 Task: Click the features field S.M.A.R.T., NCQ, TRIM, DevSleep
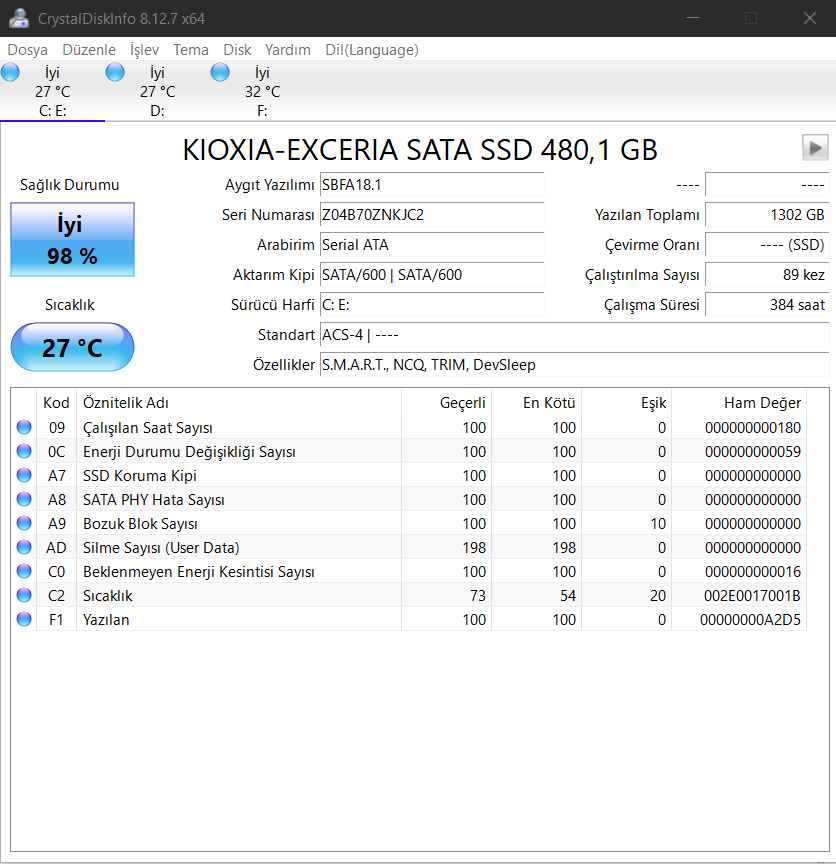(x=574, y=365)
